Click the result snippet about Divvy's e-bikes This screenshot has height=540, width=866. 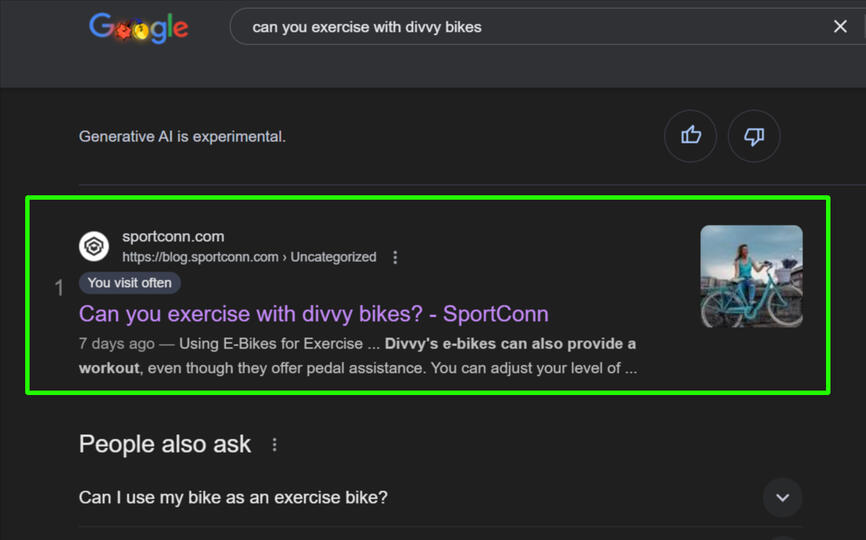click(x=357, y=356)
